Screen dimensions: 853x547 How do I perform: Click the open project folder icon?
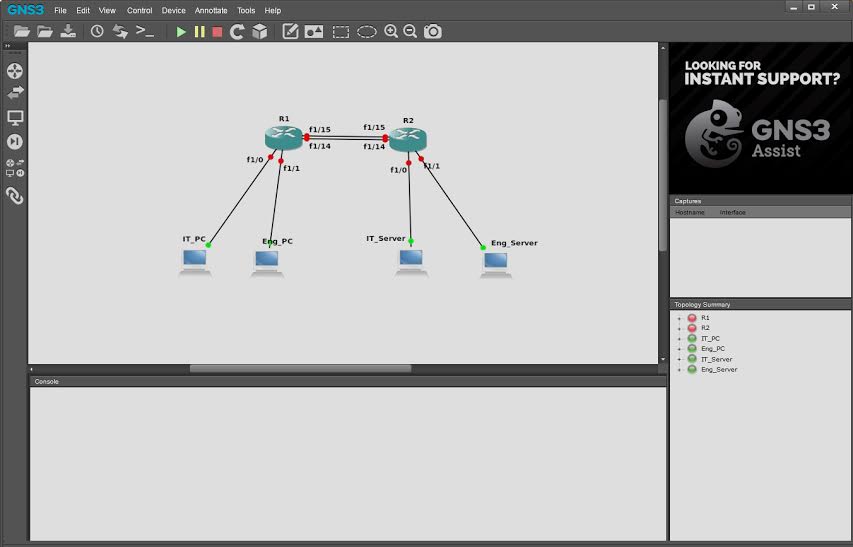(x=45, y=32)
